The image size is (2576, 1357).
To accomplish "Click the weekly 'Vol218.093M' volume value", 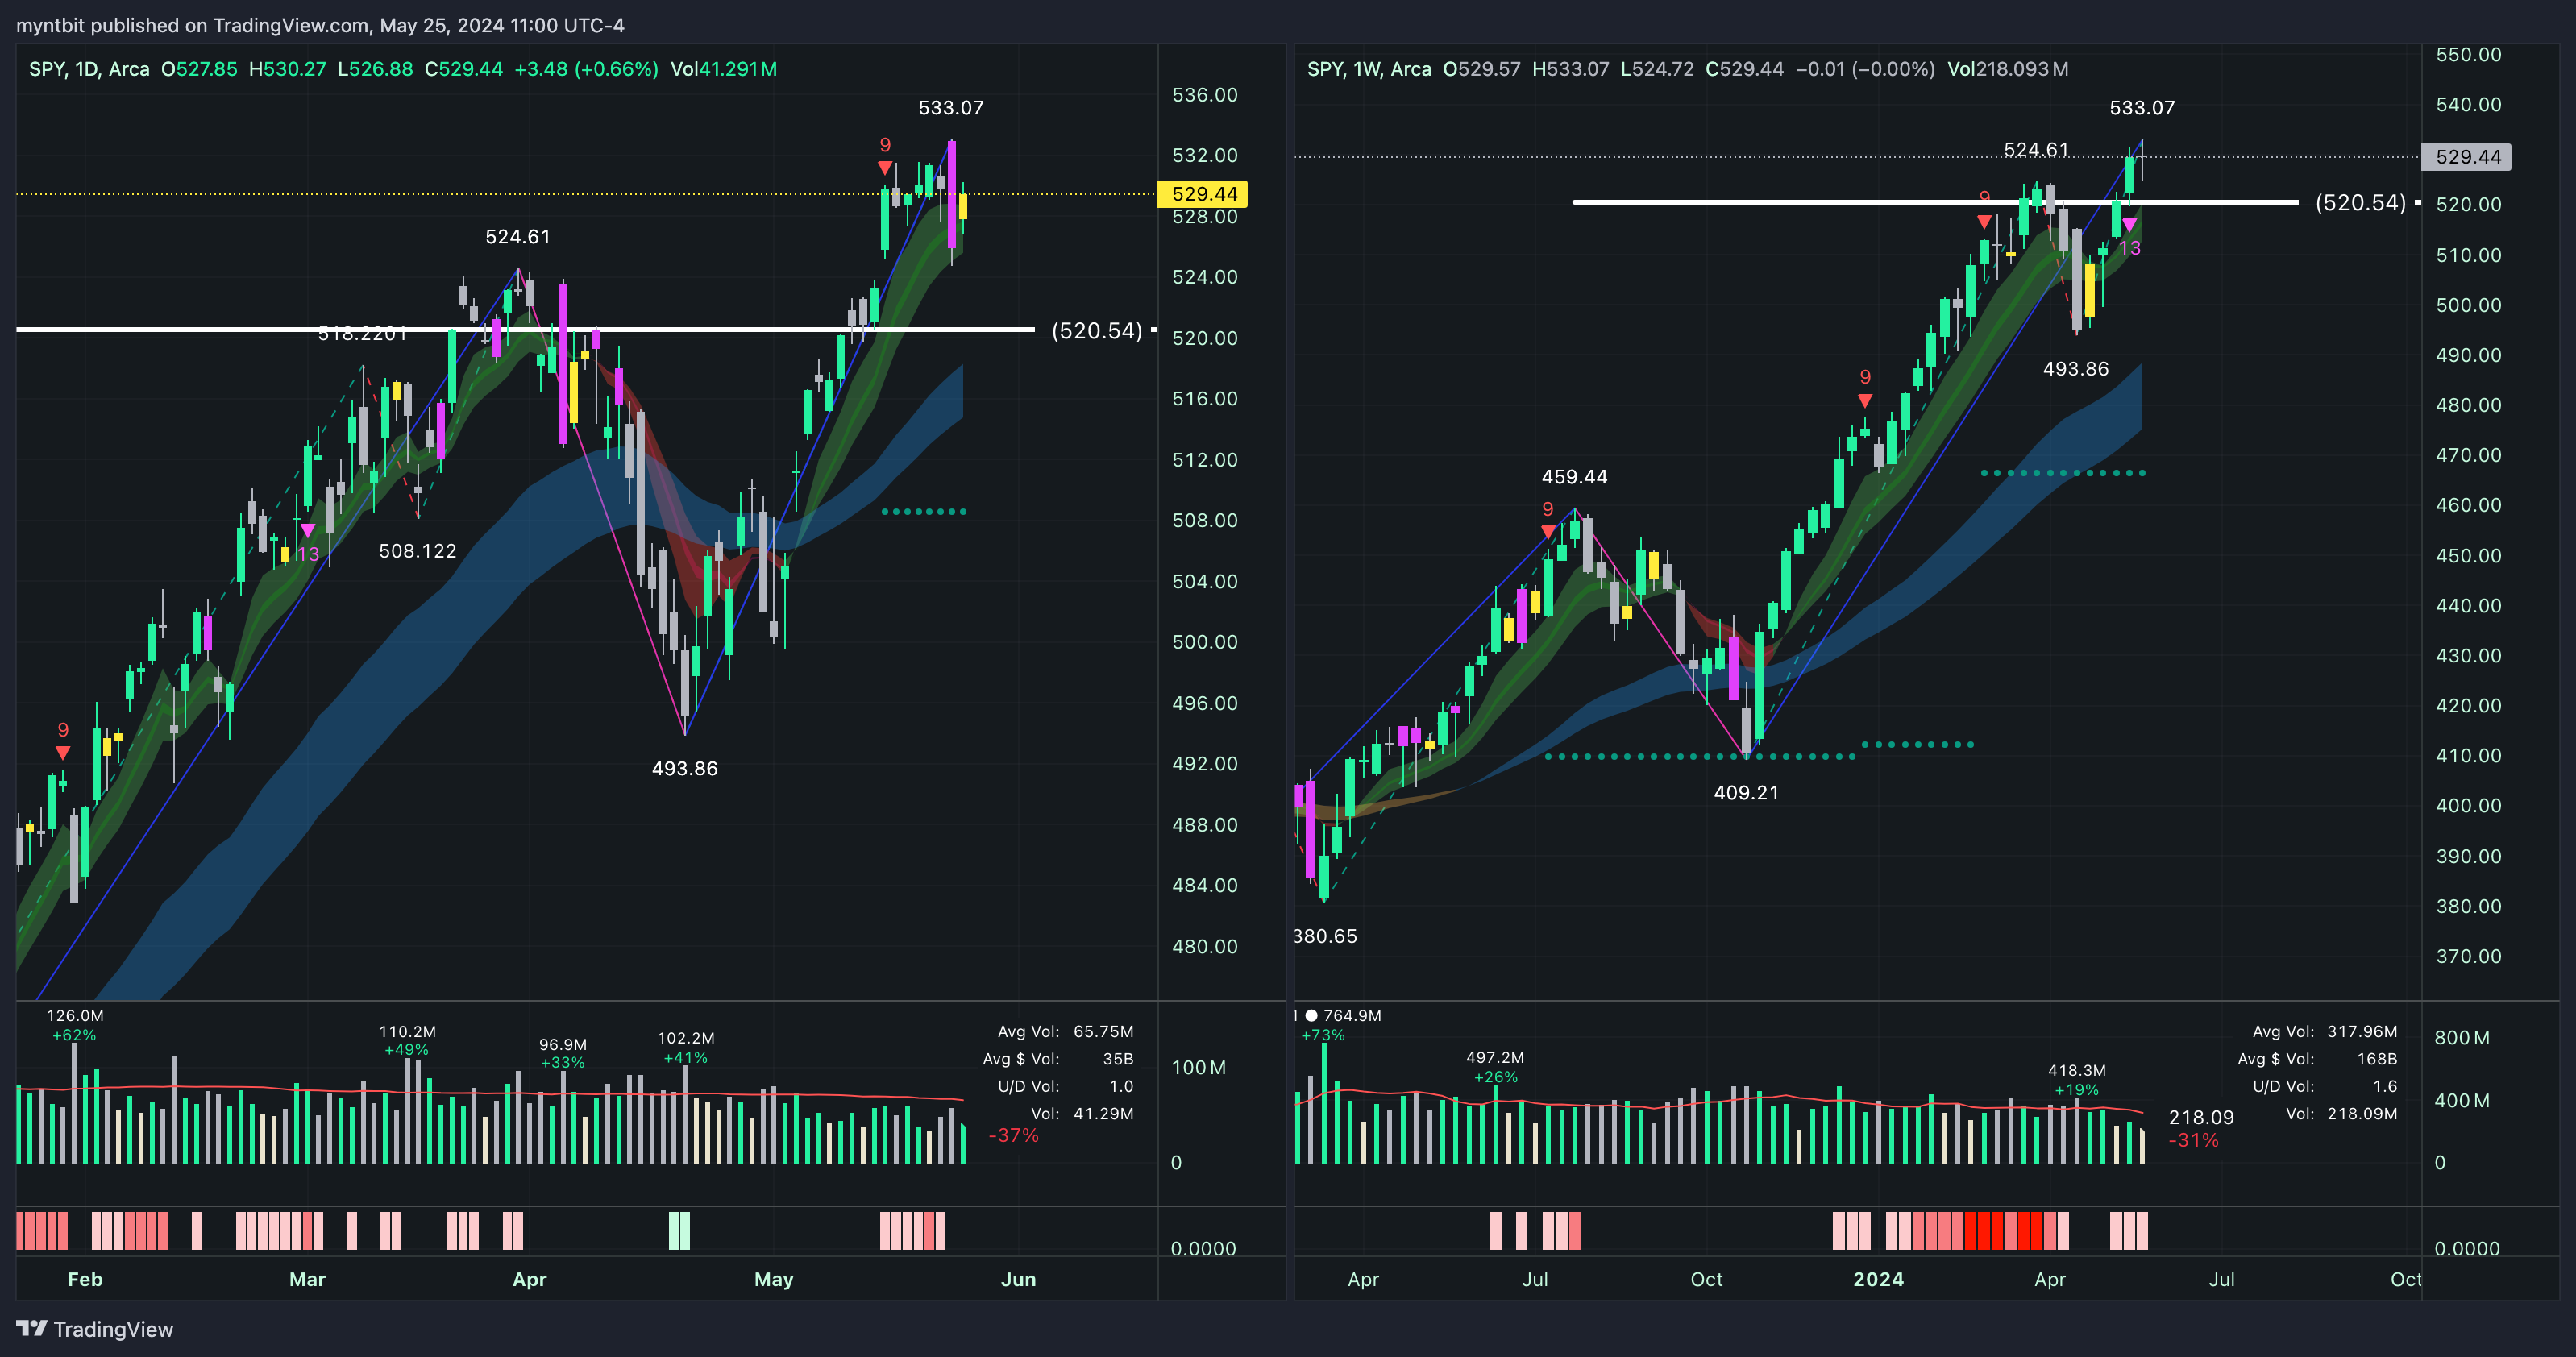I will 2008,69.
